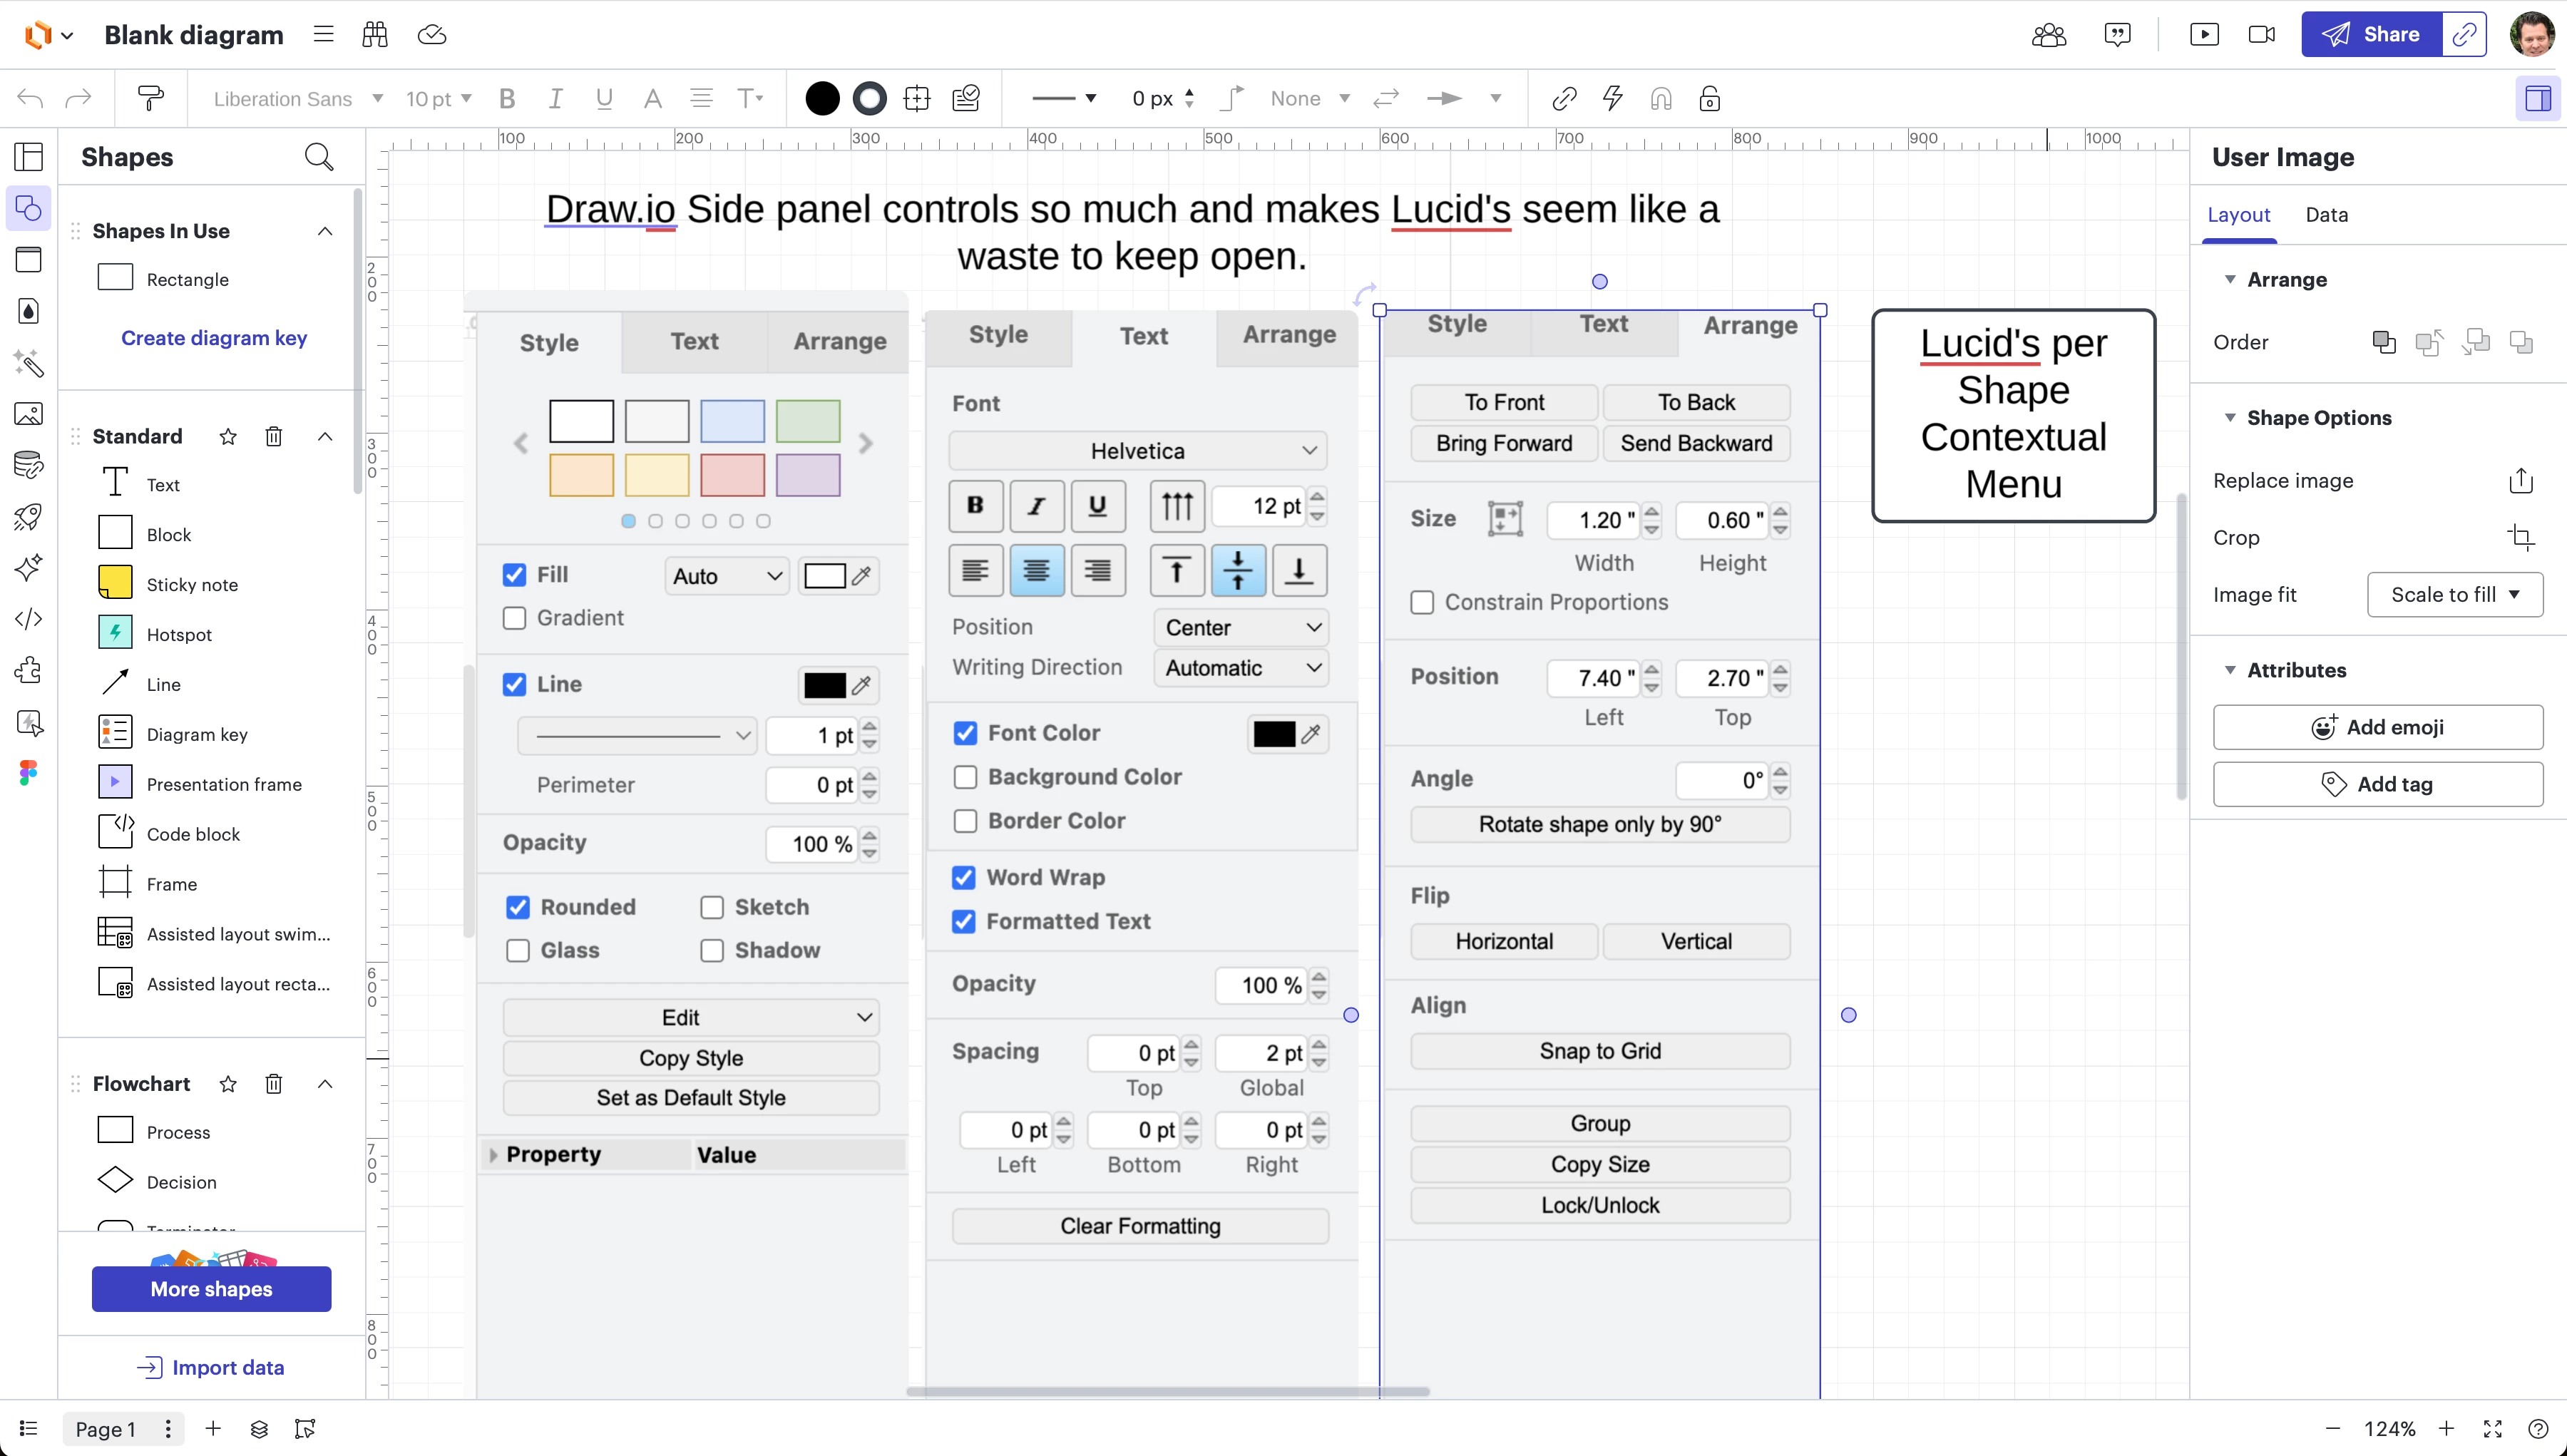Click the undo arrow icon
Screen dimensions: 2567x1456
click(x=29, y=98)
